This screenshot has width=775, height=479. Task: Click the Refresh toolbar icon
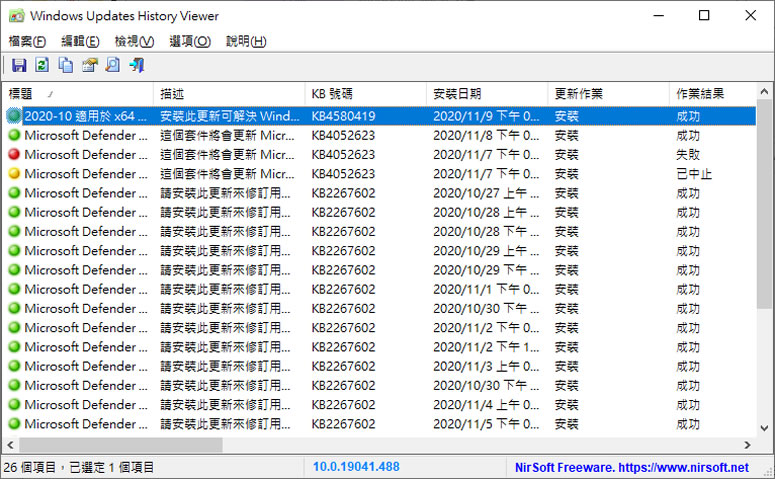[x=42, y=66]
